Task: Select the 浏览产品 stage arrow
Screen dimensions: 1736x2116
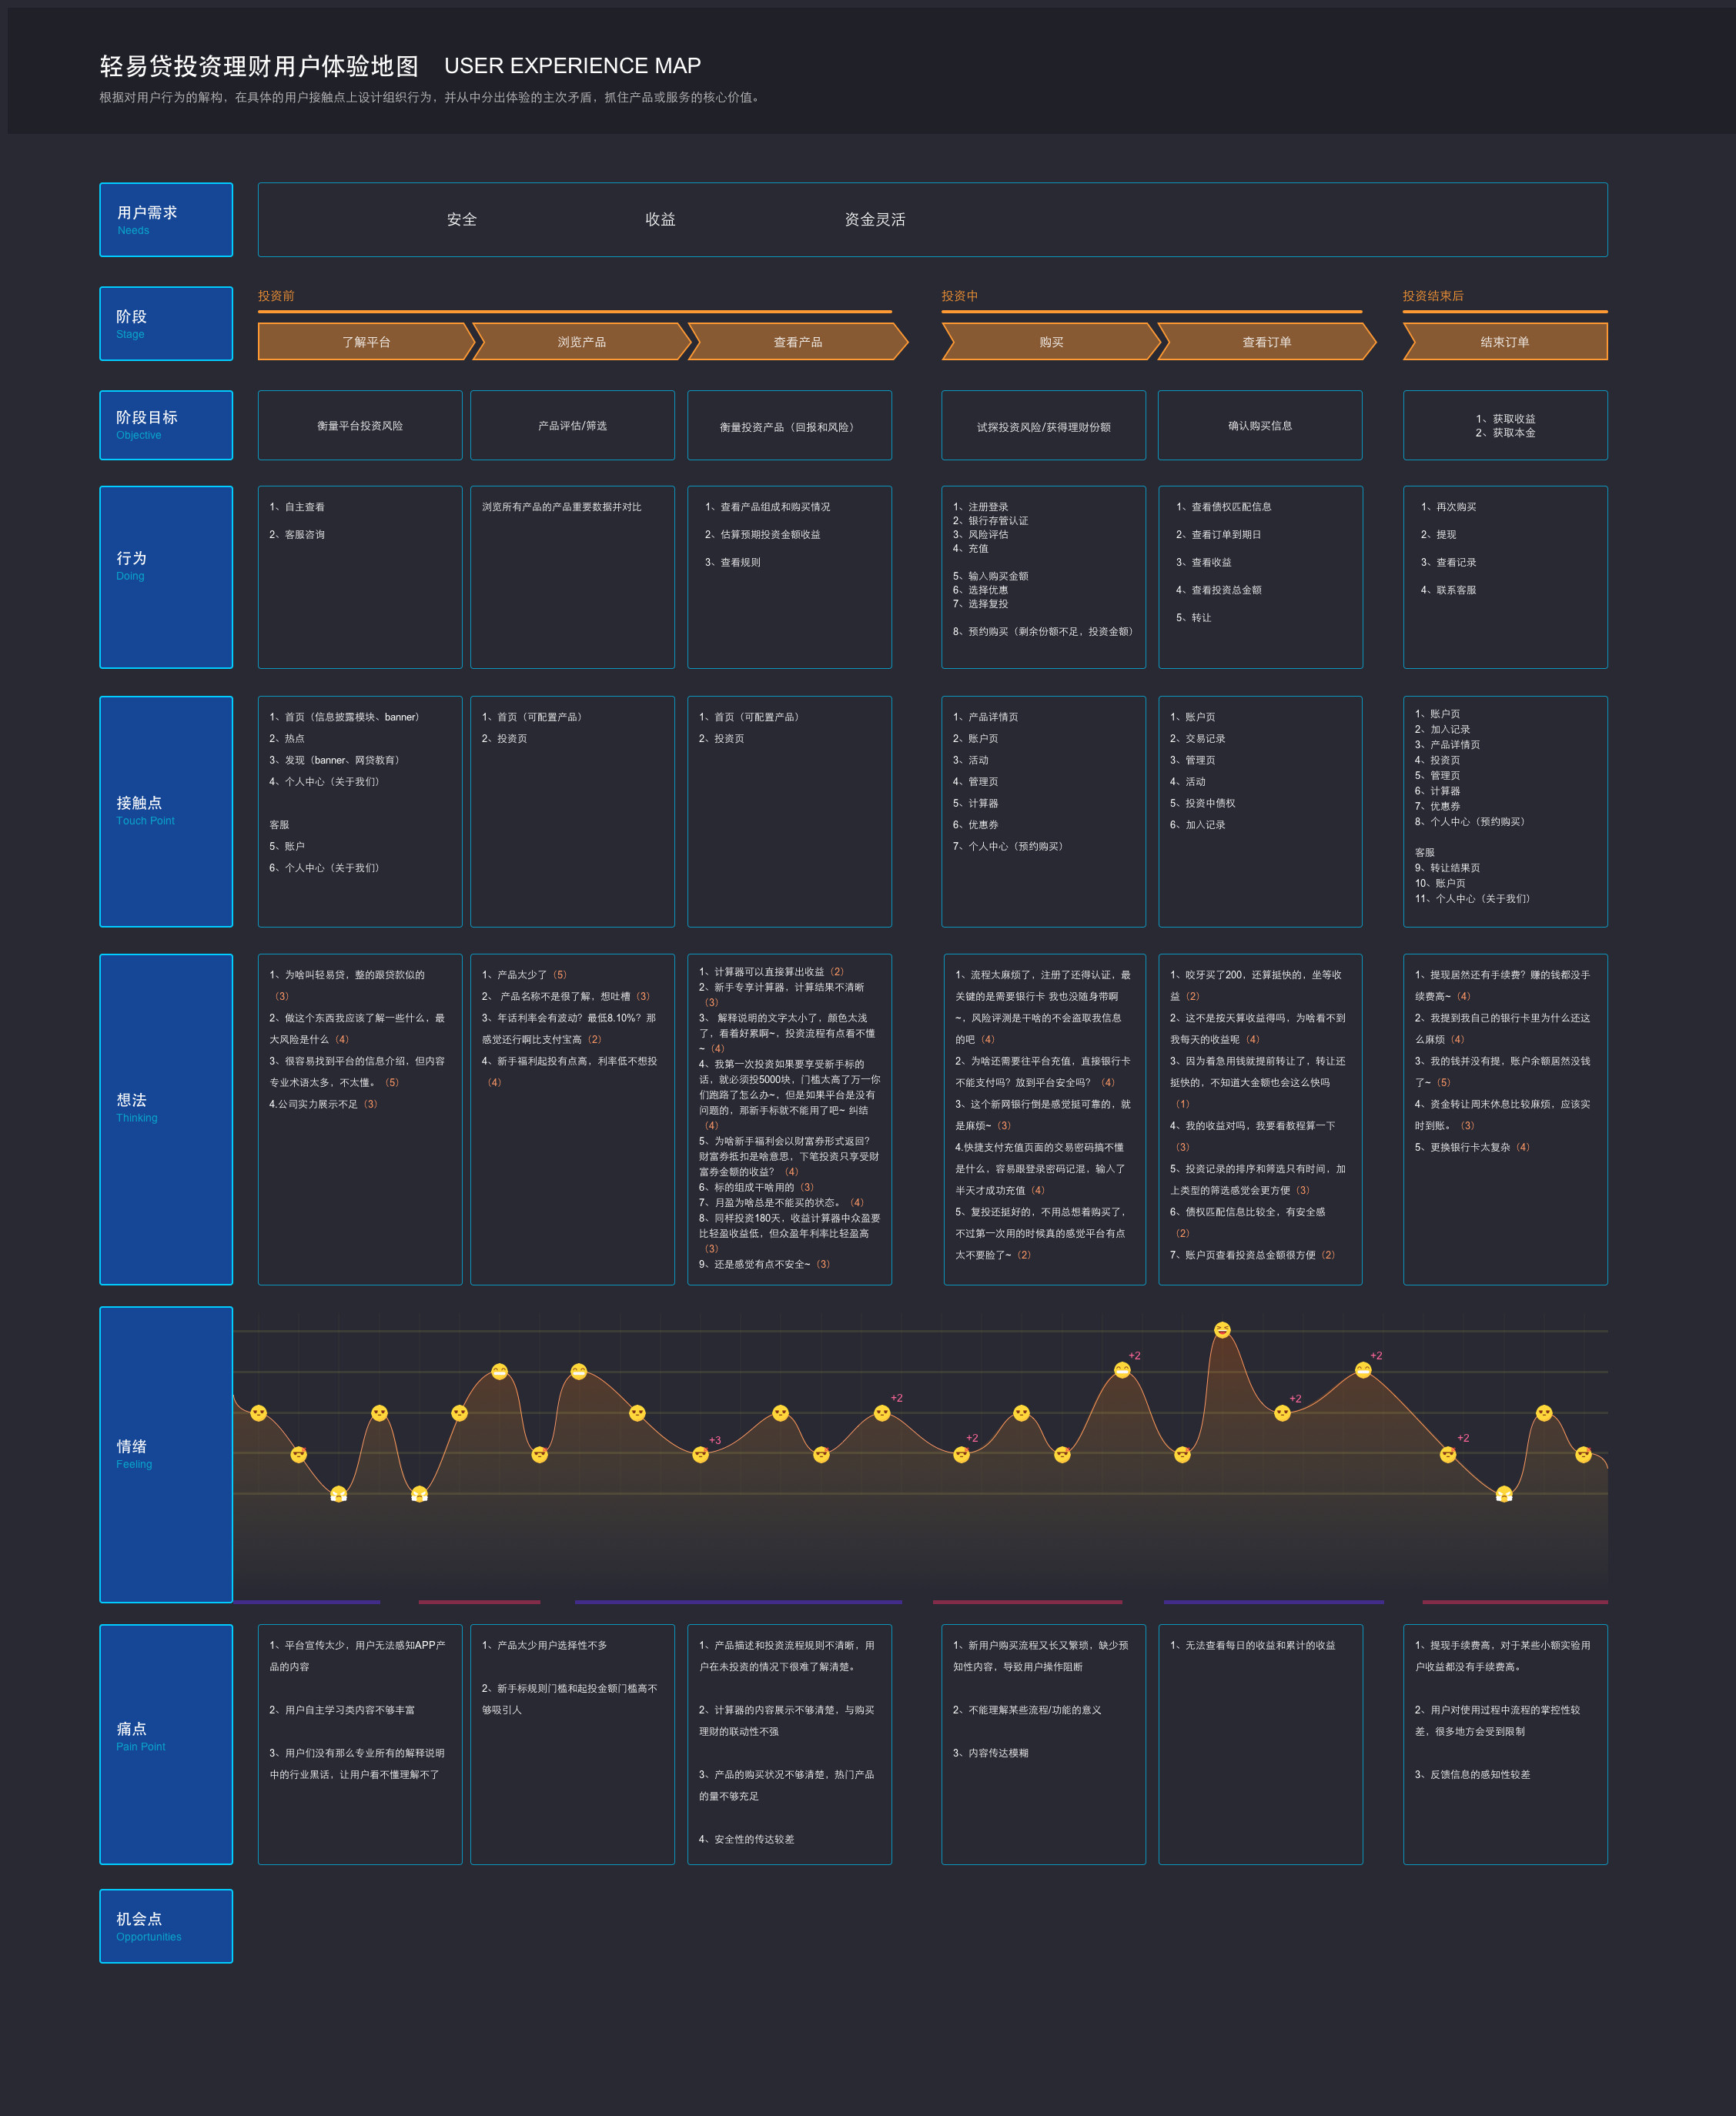Action: (581, 342)
